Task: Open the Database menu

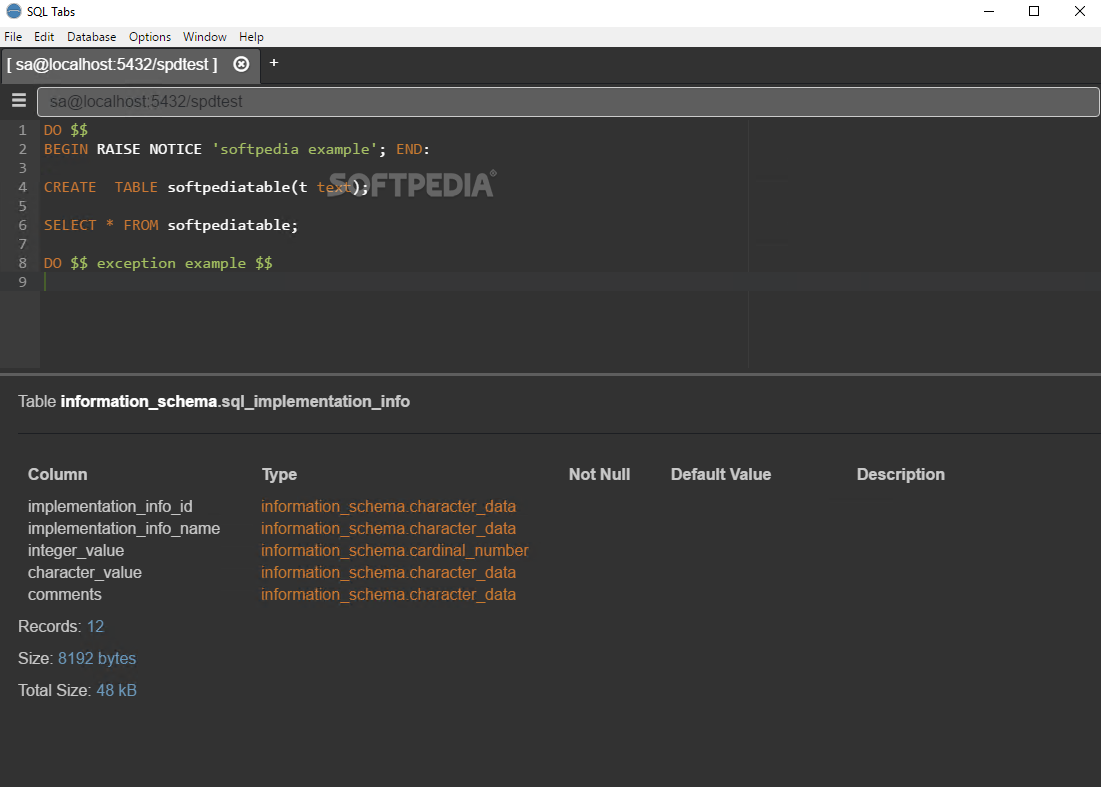Action: point(91,37)
